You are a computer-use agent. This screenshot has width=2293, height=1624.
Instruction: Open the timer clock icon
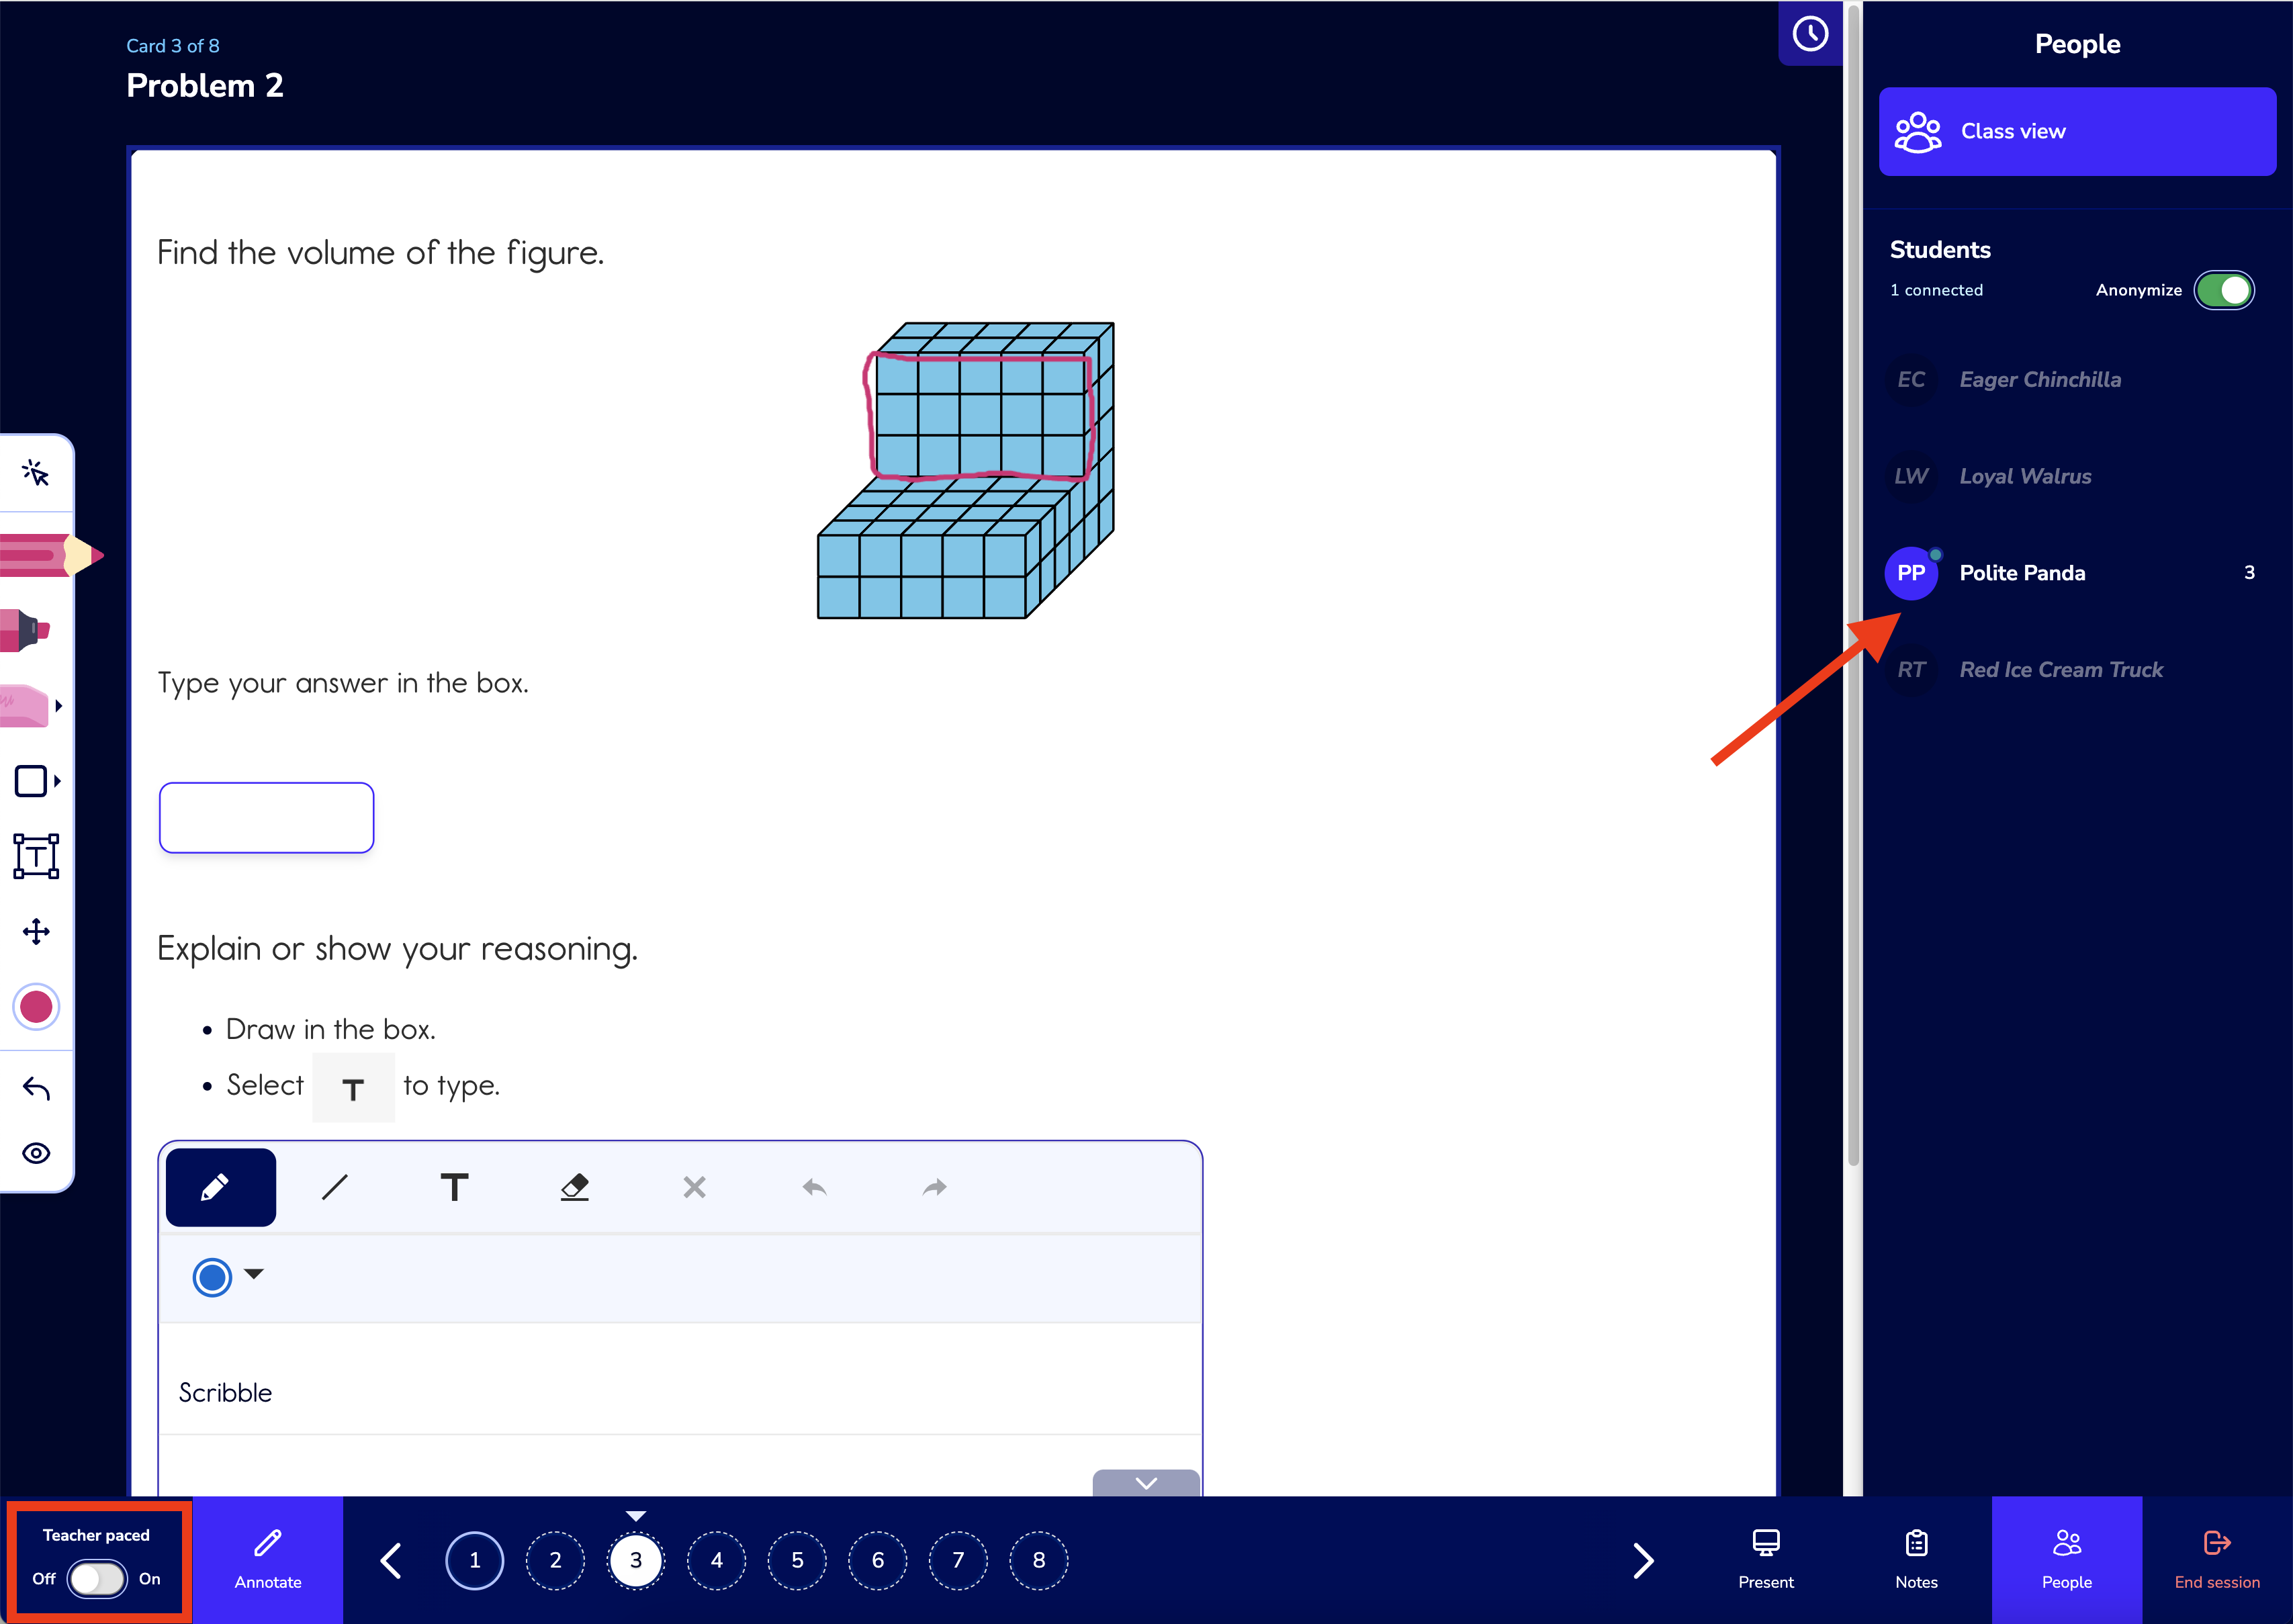[1810, 34]
